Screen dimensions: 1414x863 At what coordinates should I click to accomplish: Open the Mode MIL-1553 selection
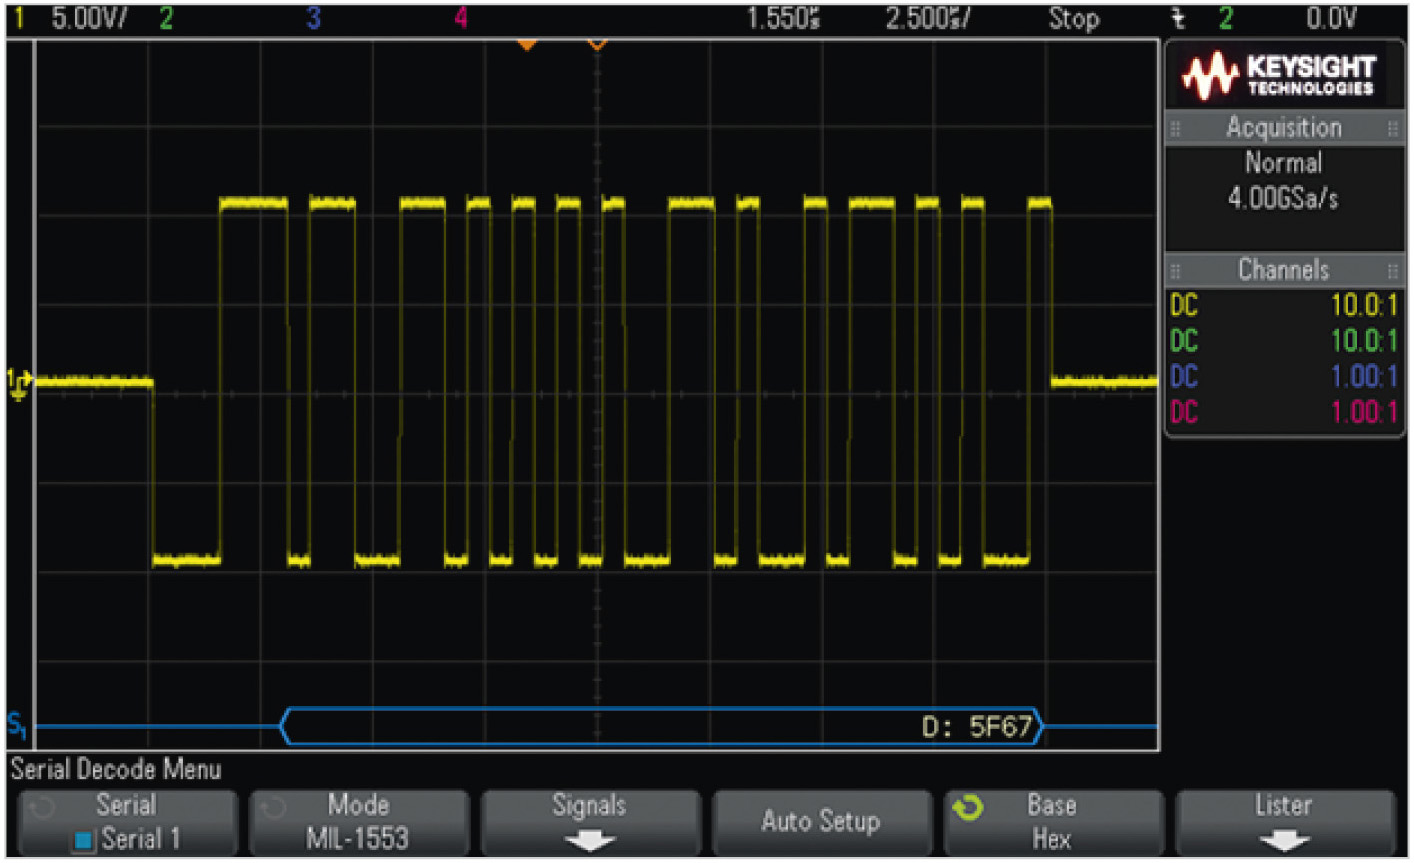coord(358,822)
